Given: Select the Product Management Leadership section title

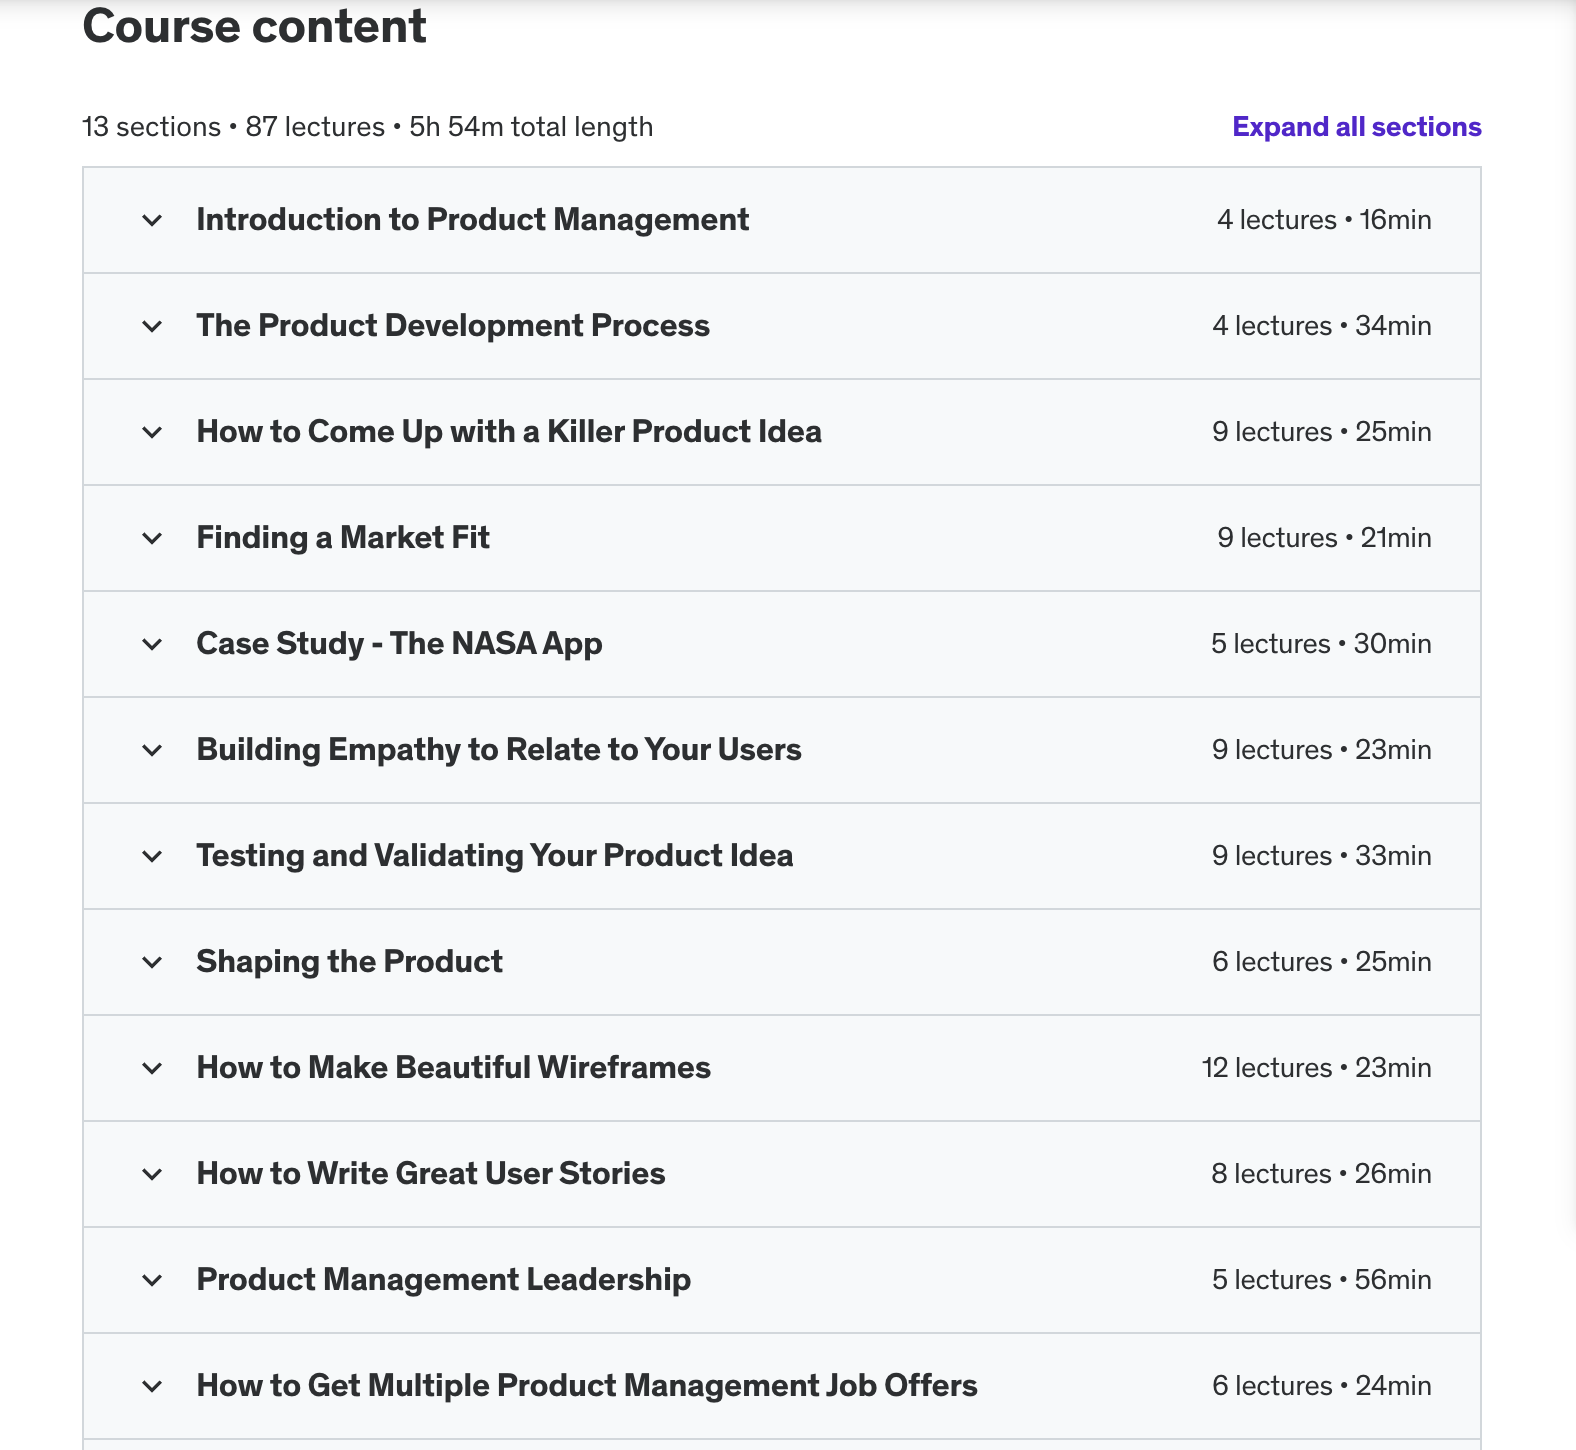Looking at the screenshot, I should [x=443, y=1279].
